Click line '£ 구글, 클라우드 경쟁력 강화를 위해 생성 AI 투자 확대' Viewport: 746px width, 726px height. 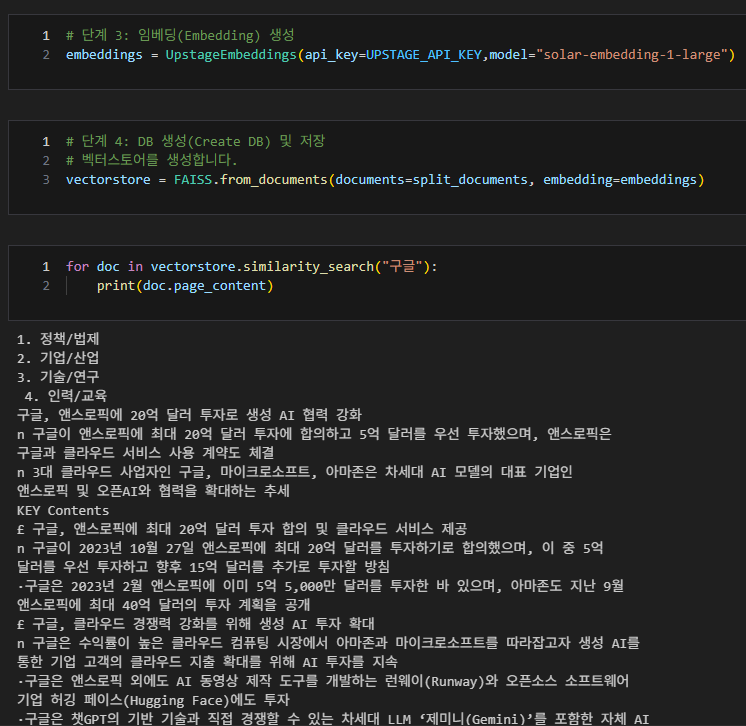click(196, 624)
